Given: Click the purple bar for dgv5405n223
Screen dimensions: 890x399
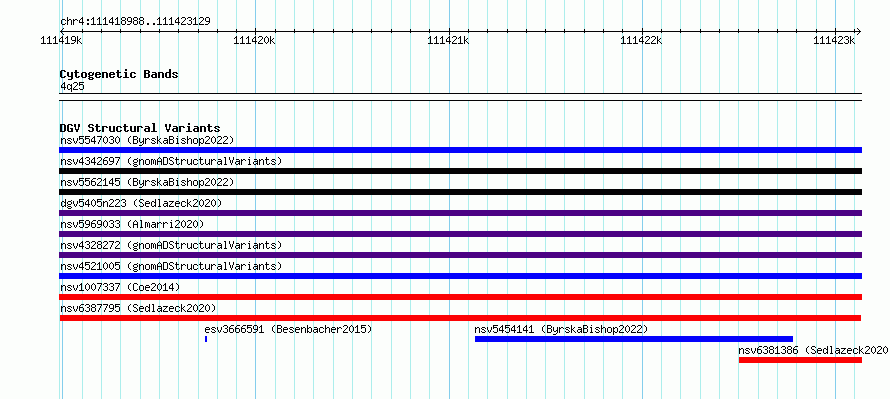Looking at the screenshot, I should click(461, 213).
